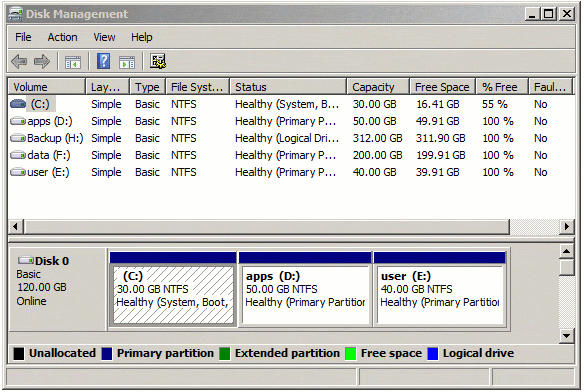The height and width of the screenshot is (392, 584).
Task: Click the 200.00 GB capacity cell
Action: coord(377,155)
